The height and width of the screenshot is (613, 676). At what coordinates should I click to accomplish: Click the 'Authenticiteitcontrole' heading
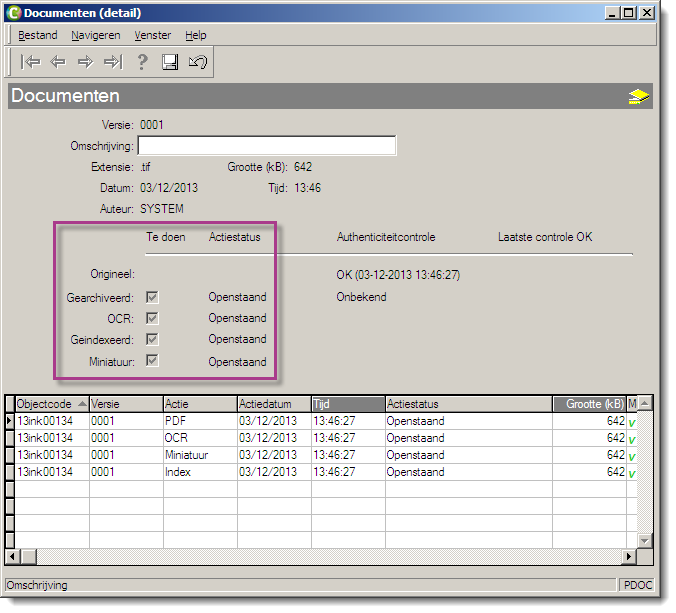(386, 237)
